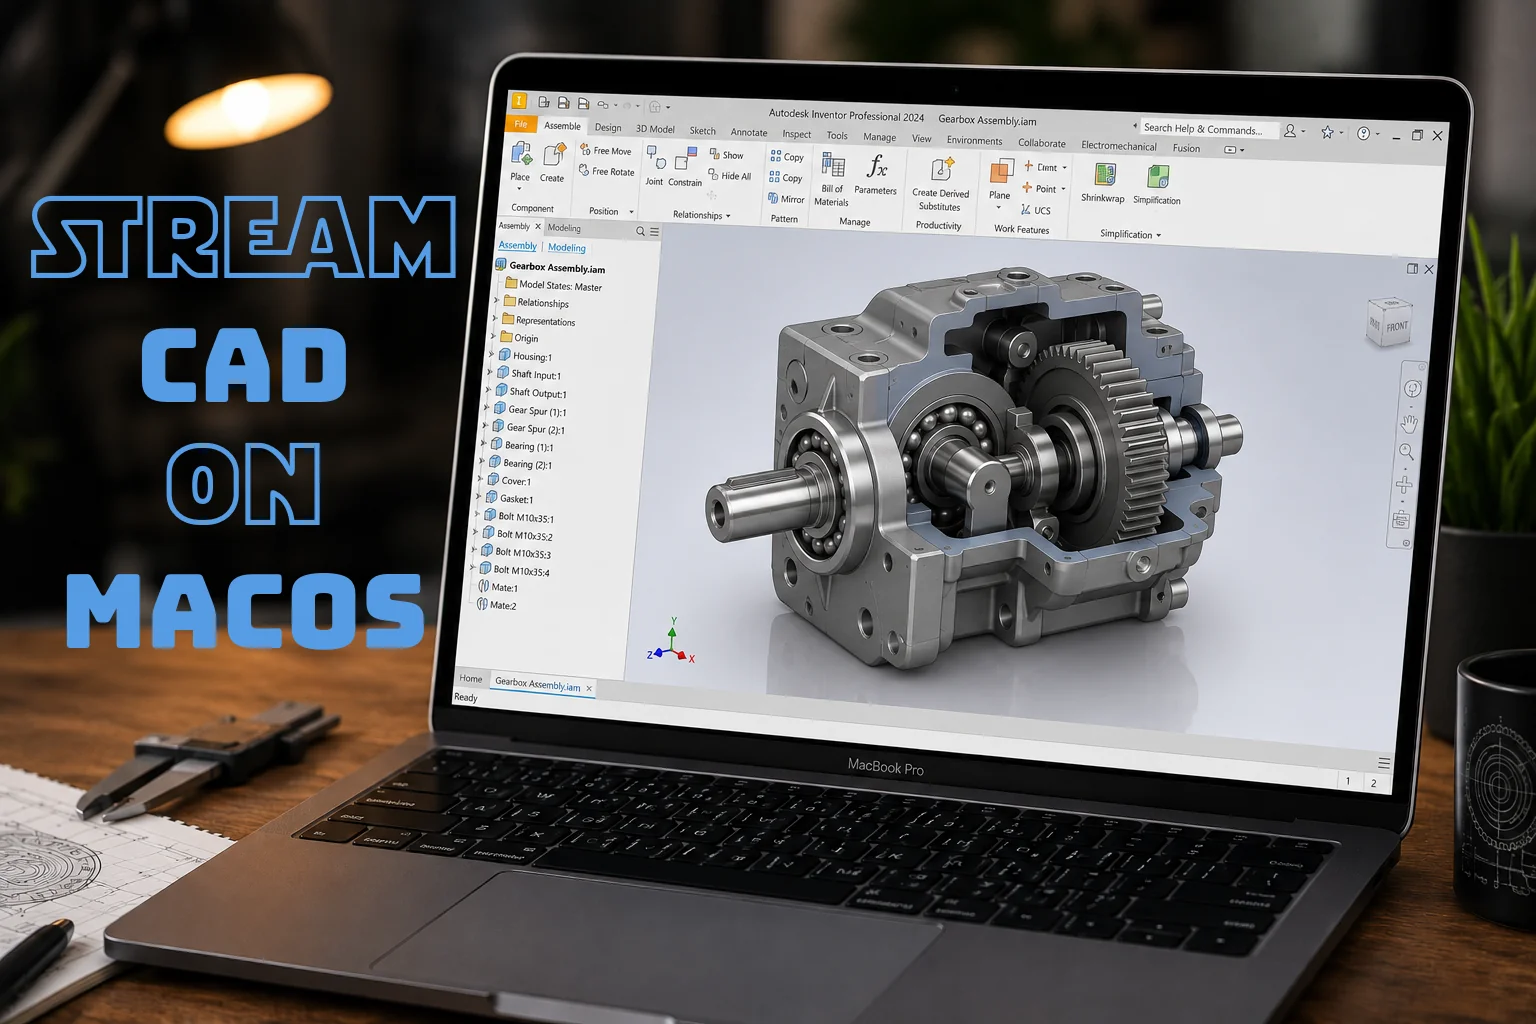Click the UCS tool

(1036, 210)
